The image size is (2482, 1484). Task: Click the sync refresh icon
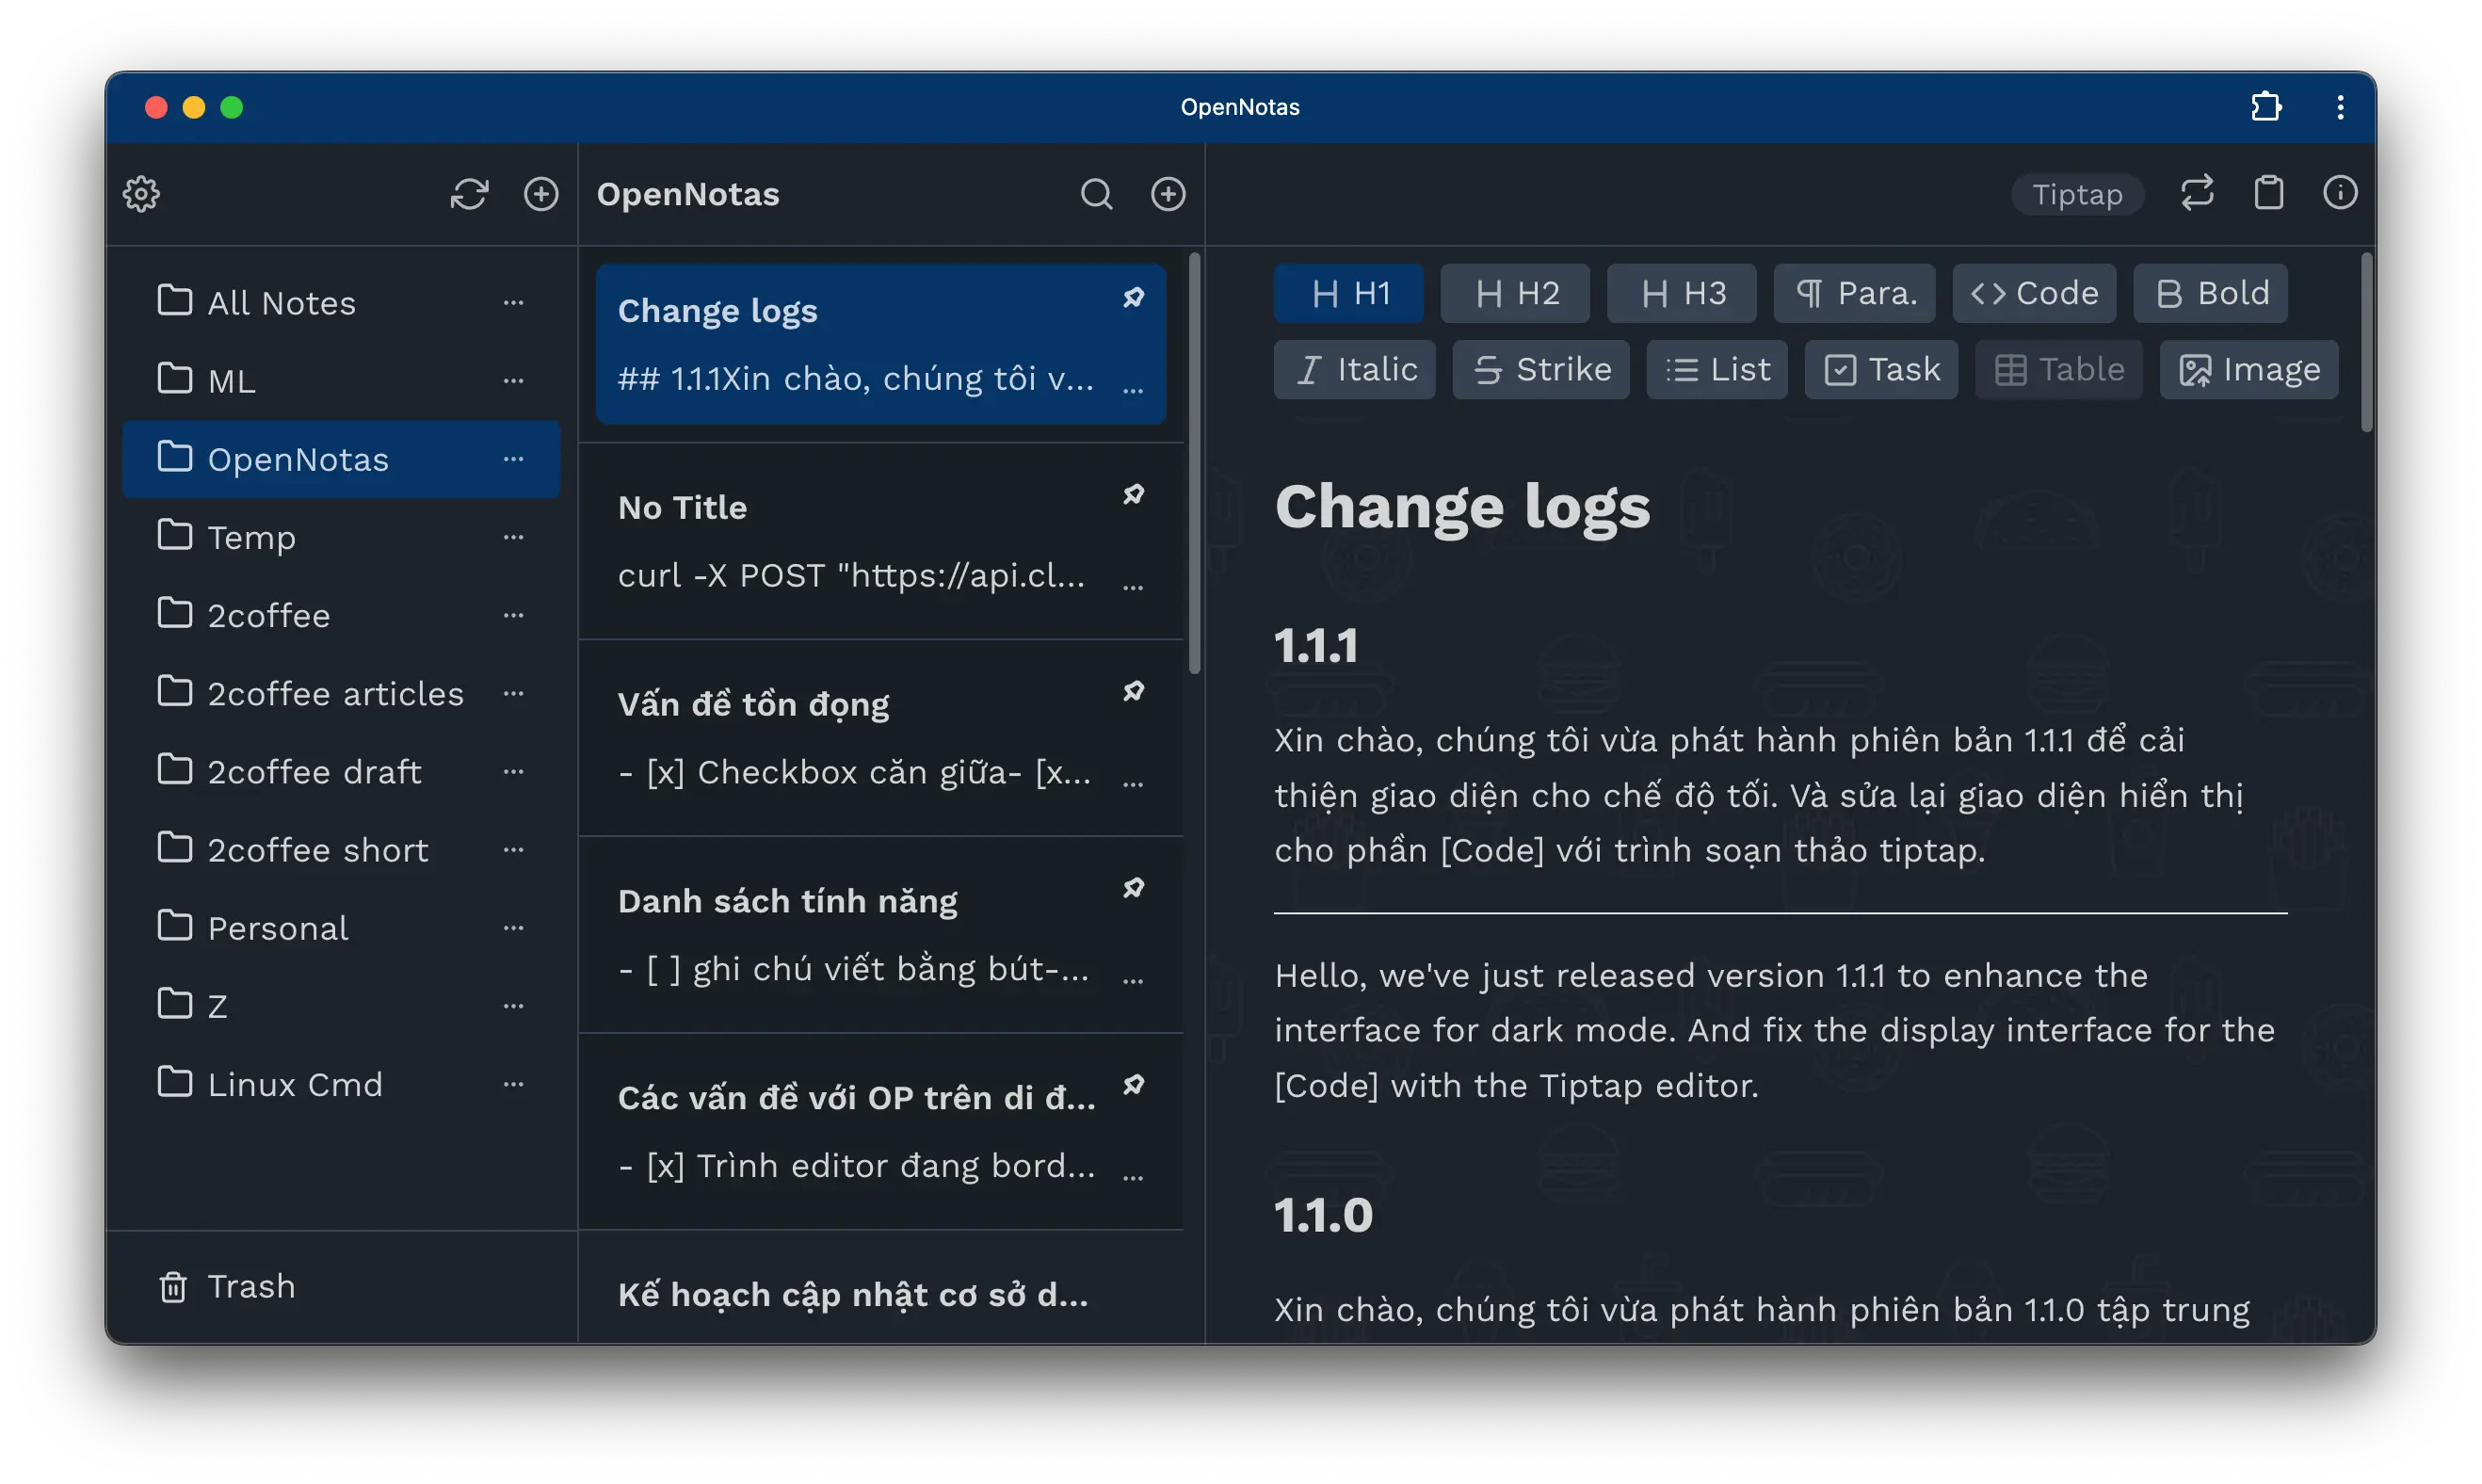(469, 194)
